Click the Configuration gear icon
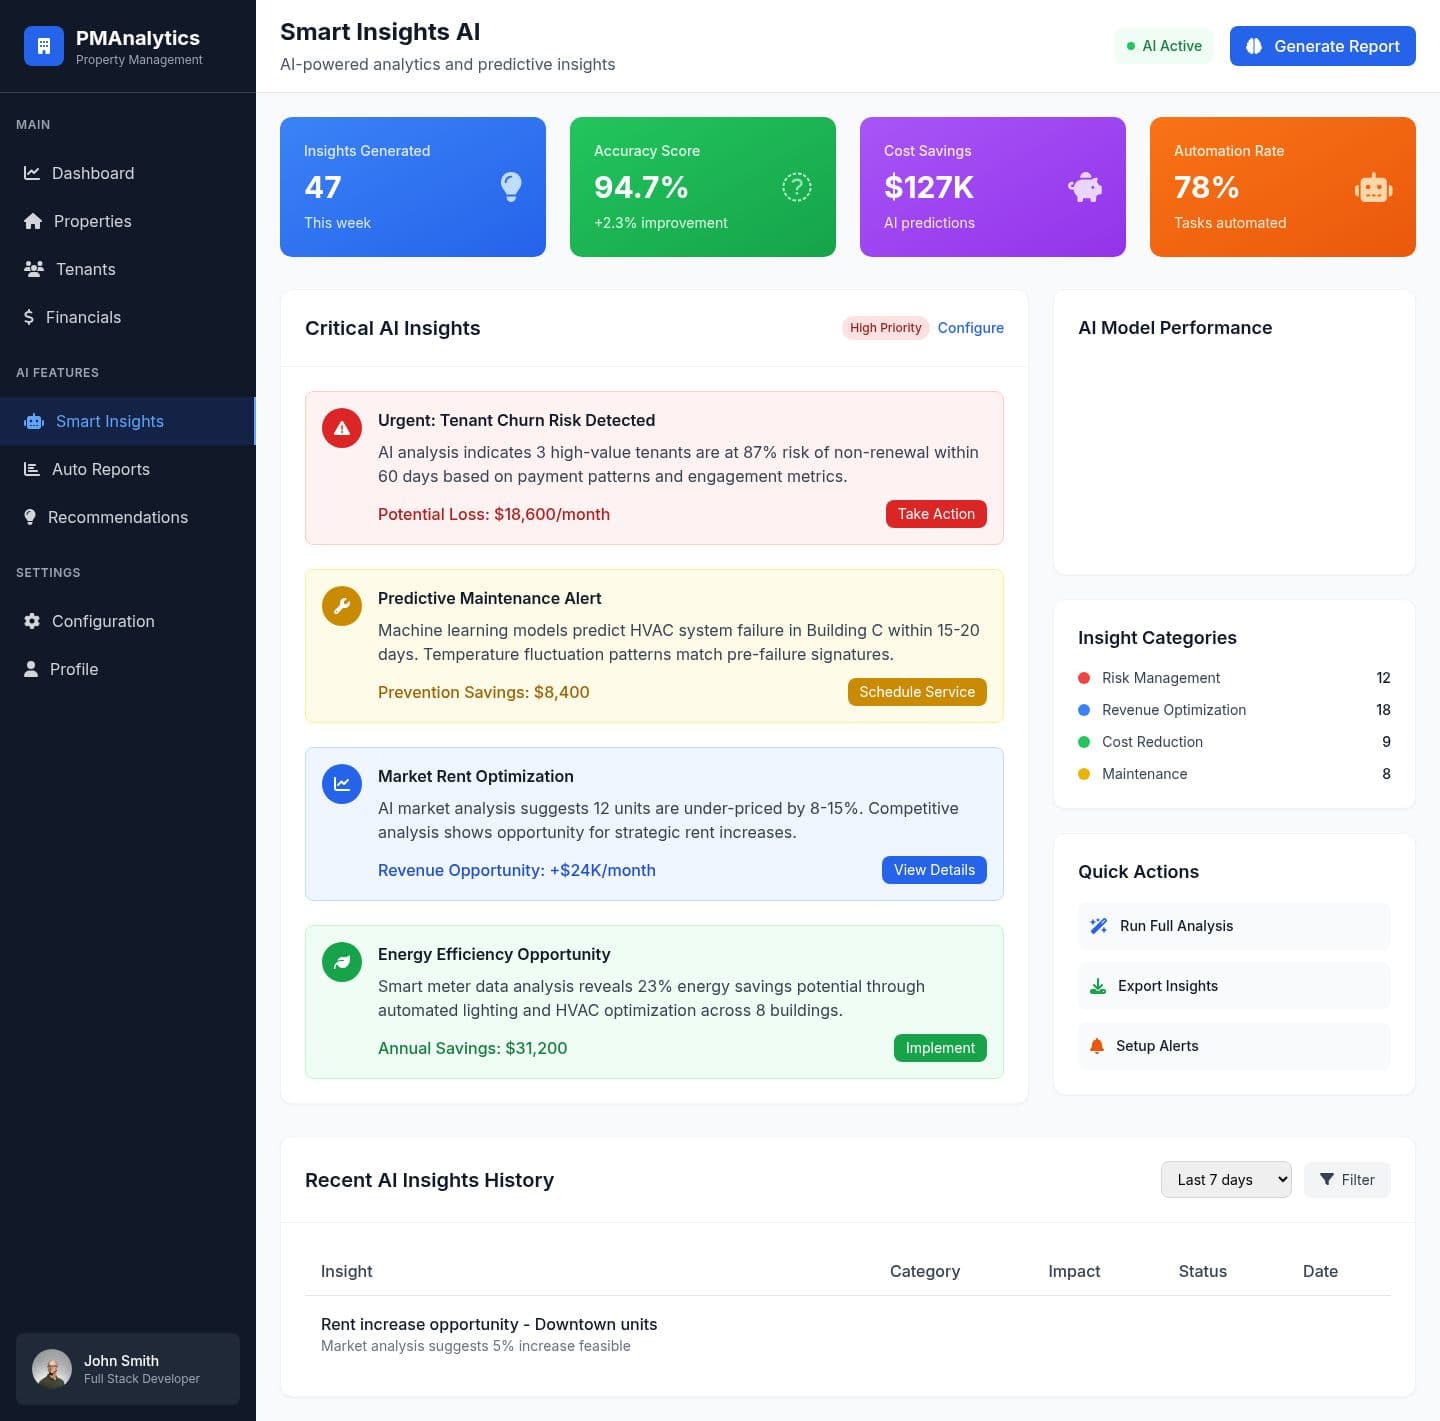 pos(32,621)
